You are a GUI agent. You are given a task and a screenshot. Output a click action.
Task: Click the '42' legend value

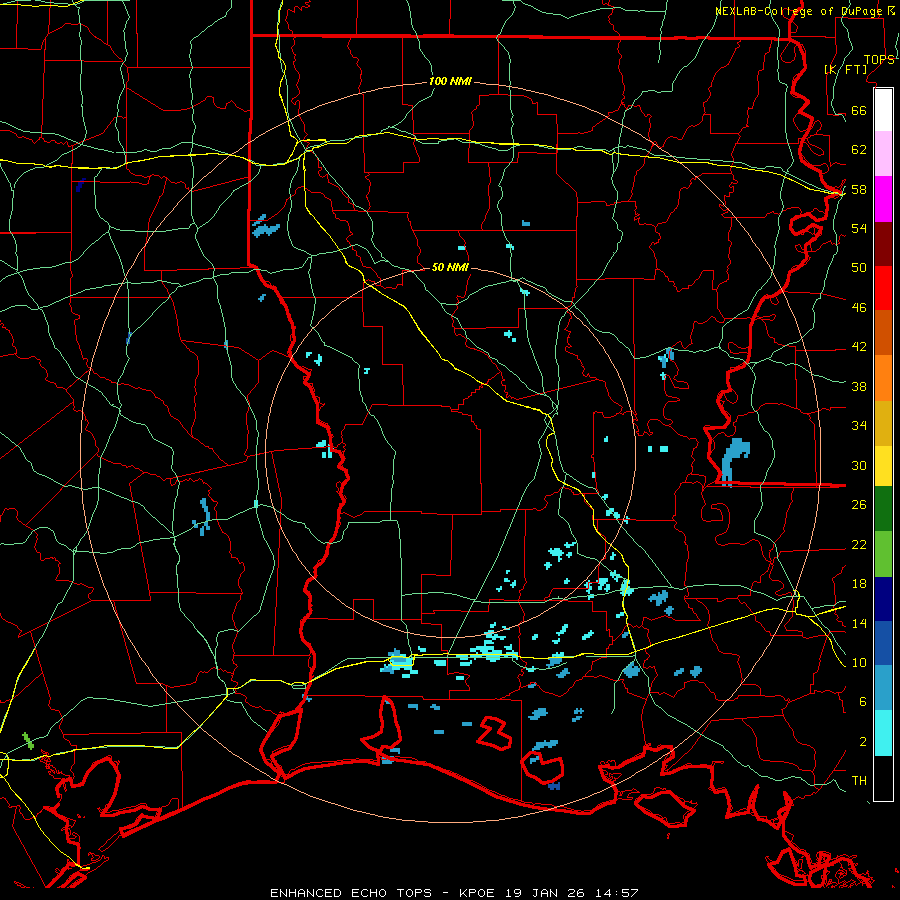(x=859, y=346)
